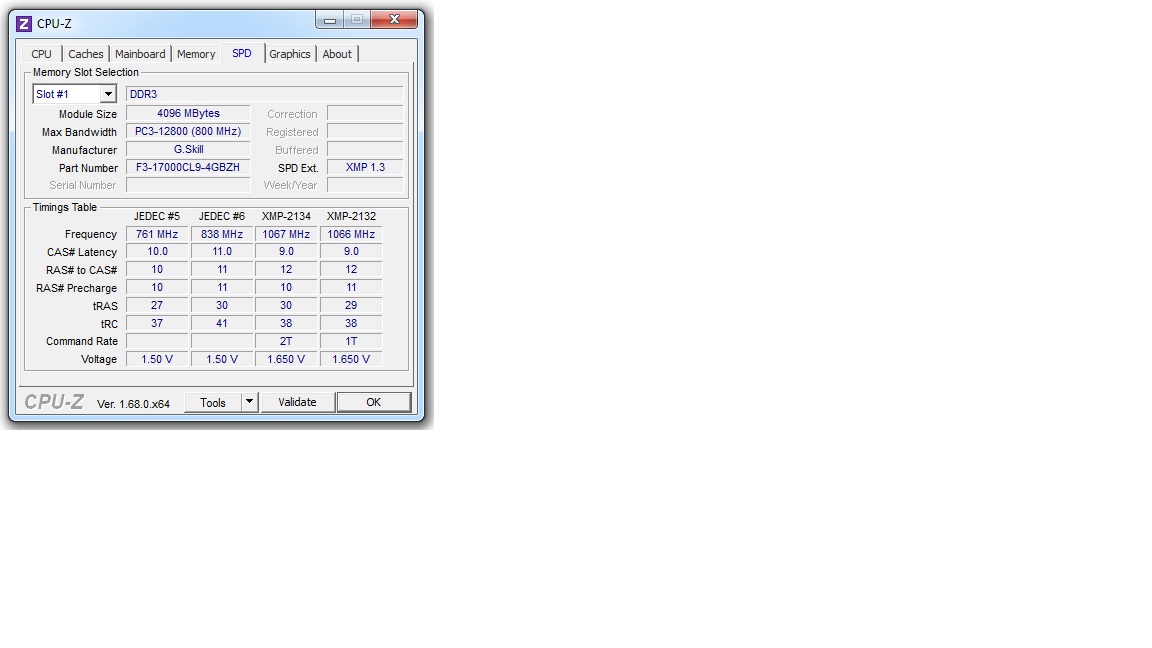Viewport: 1152px width, 648px height.
Task: Go to the Memory tab
Action: (196, 54)
